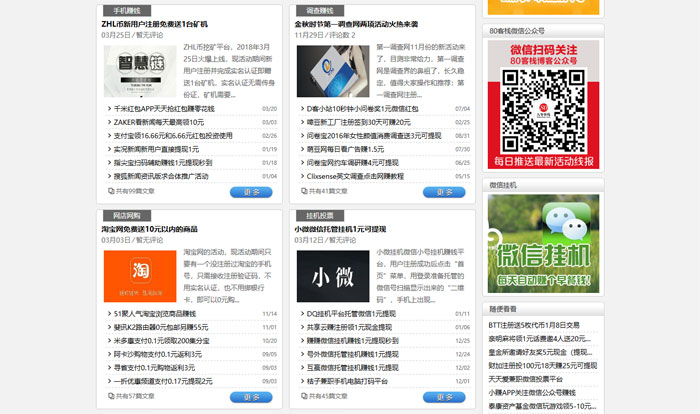Open article ZHL币新用户注册免费送1台矿机
Viewport: 700px width, 414px height.
154,24
